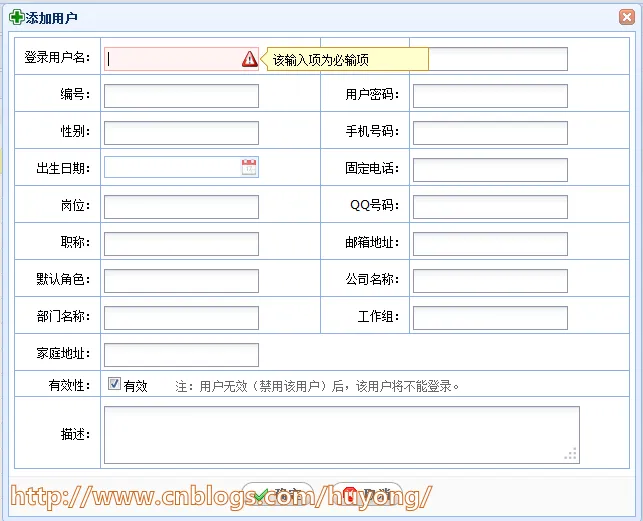The width and height of the screenshot is (643, 521).
Task: Click the 手机号码 mobile field
Action: pos(490,133)
